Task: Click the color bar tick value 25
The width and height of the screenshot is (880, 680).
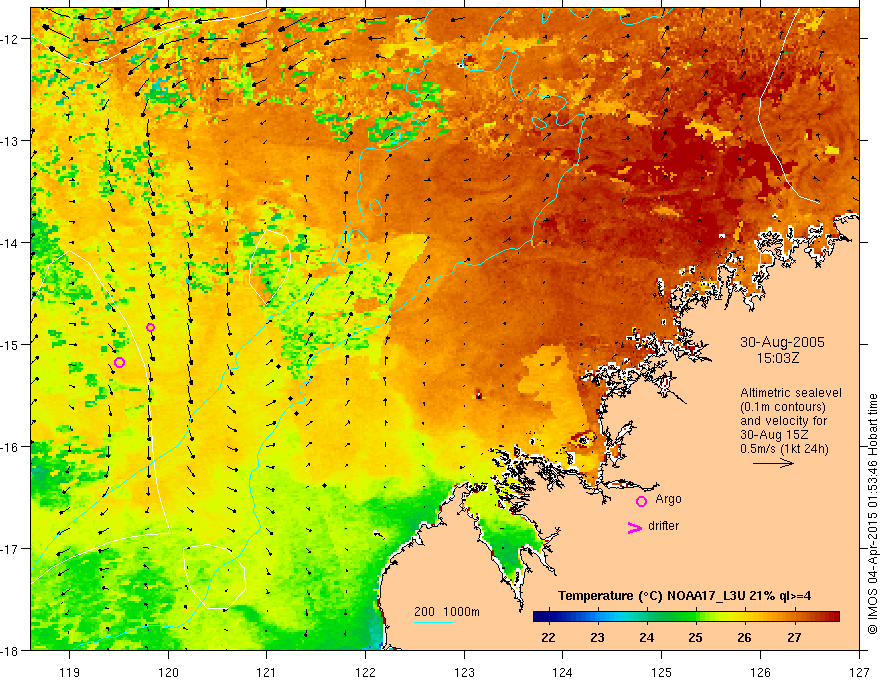Action: pyautogui.click(x=695, y=637)
